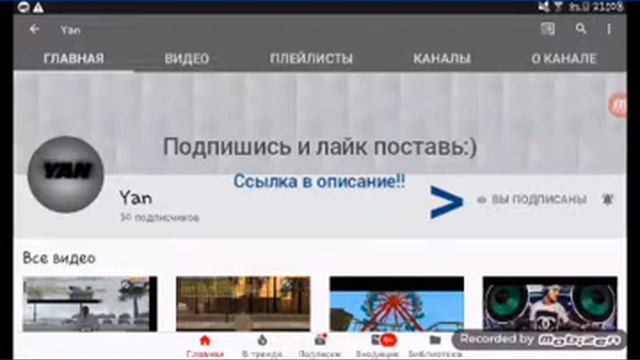The width and height of the screenshot is (640, 360).
Task: Open the Ferris wheel video thumbnail
Action: [x=396, y=304]
